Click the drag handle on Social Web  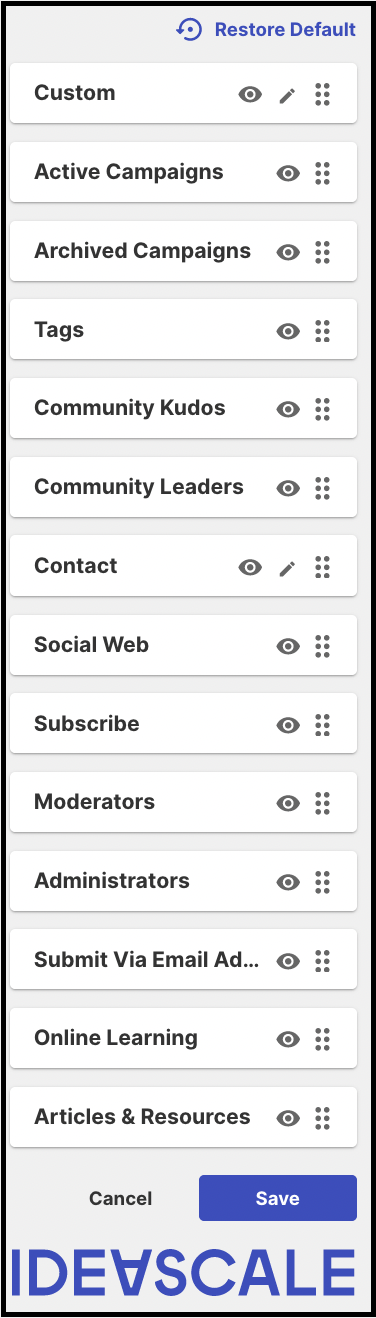tap(322, 646)
